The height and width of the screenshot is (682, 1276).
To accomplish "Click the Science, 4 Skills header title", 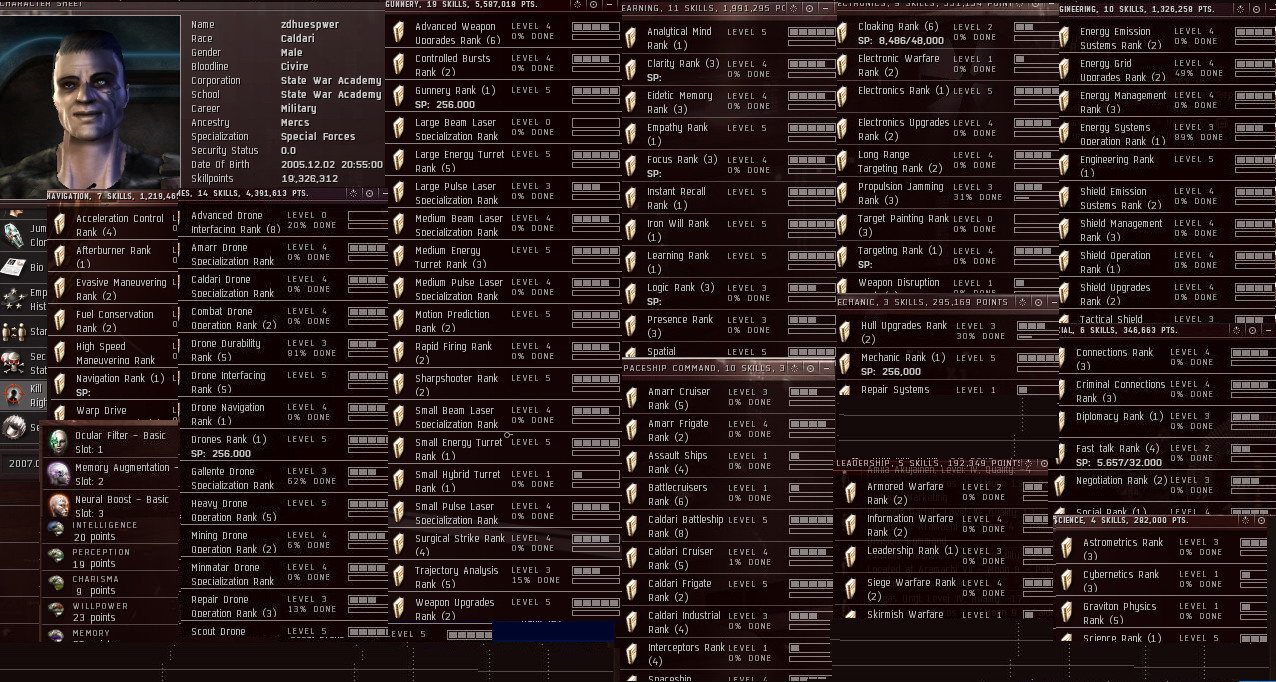I will click(x=1120, y=521).
